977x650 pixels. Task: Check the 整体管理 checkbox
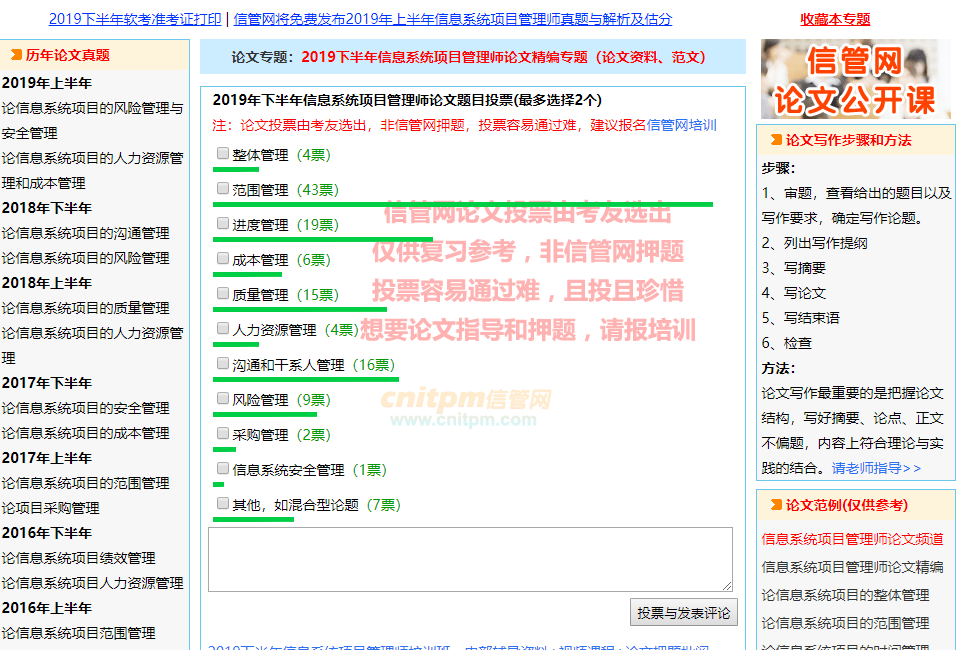click(223, 154)
